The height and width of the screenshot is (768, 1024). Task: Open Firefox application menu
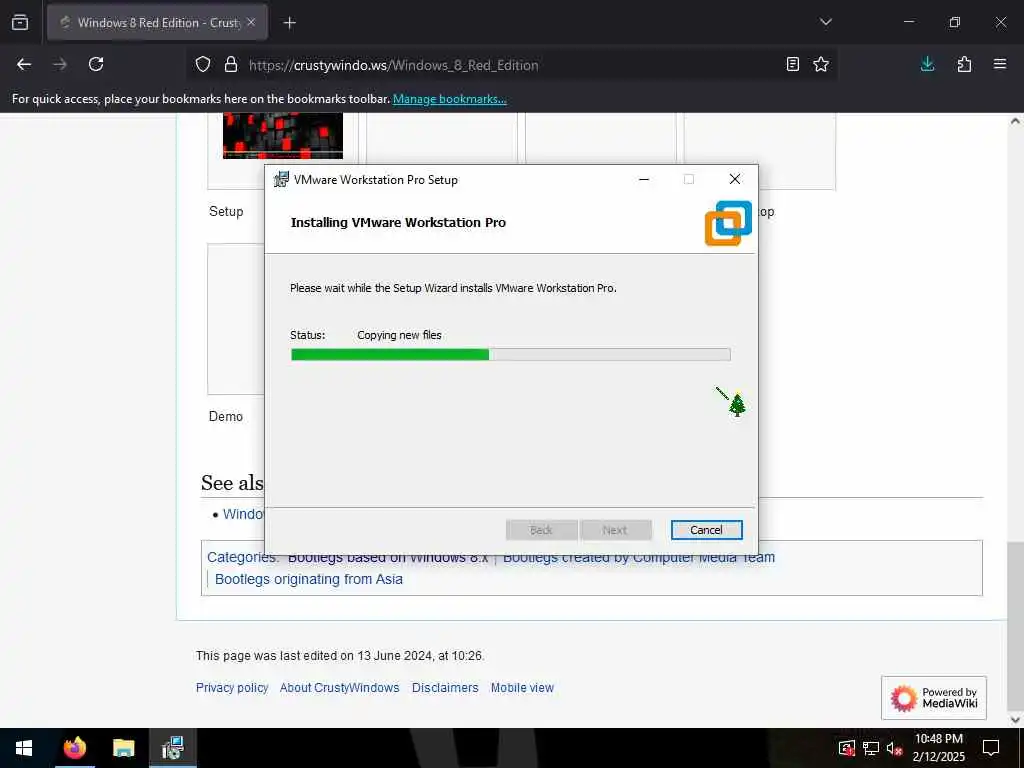point(1000,64)
